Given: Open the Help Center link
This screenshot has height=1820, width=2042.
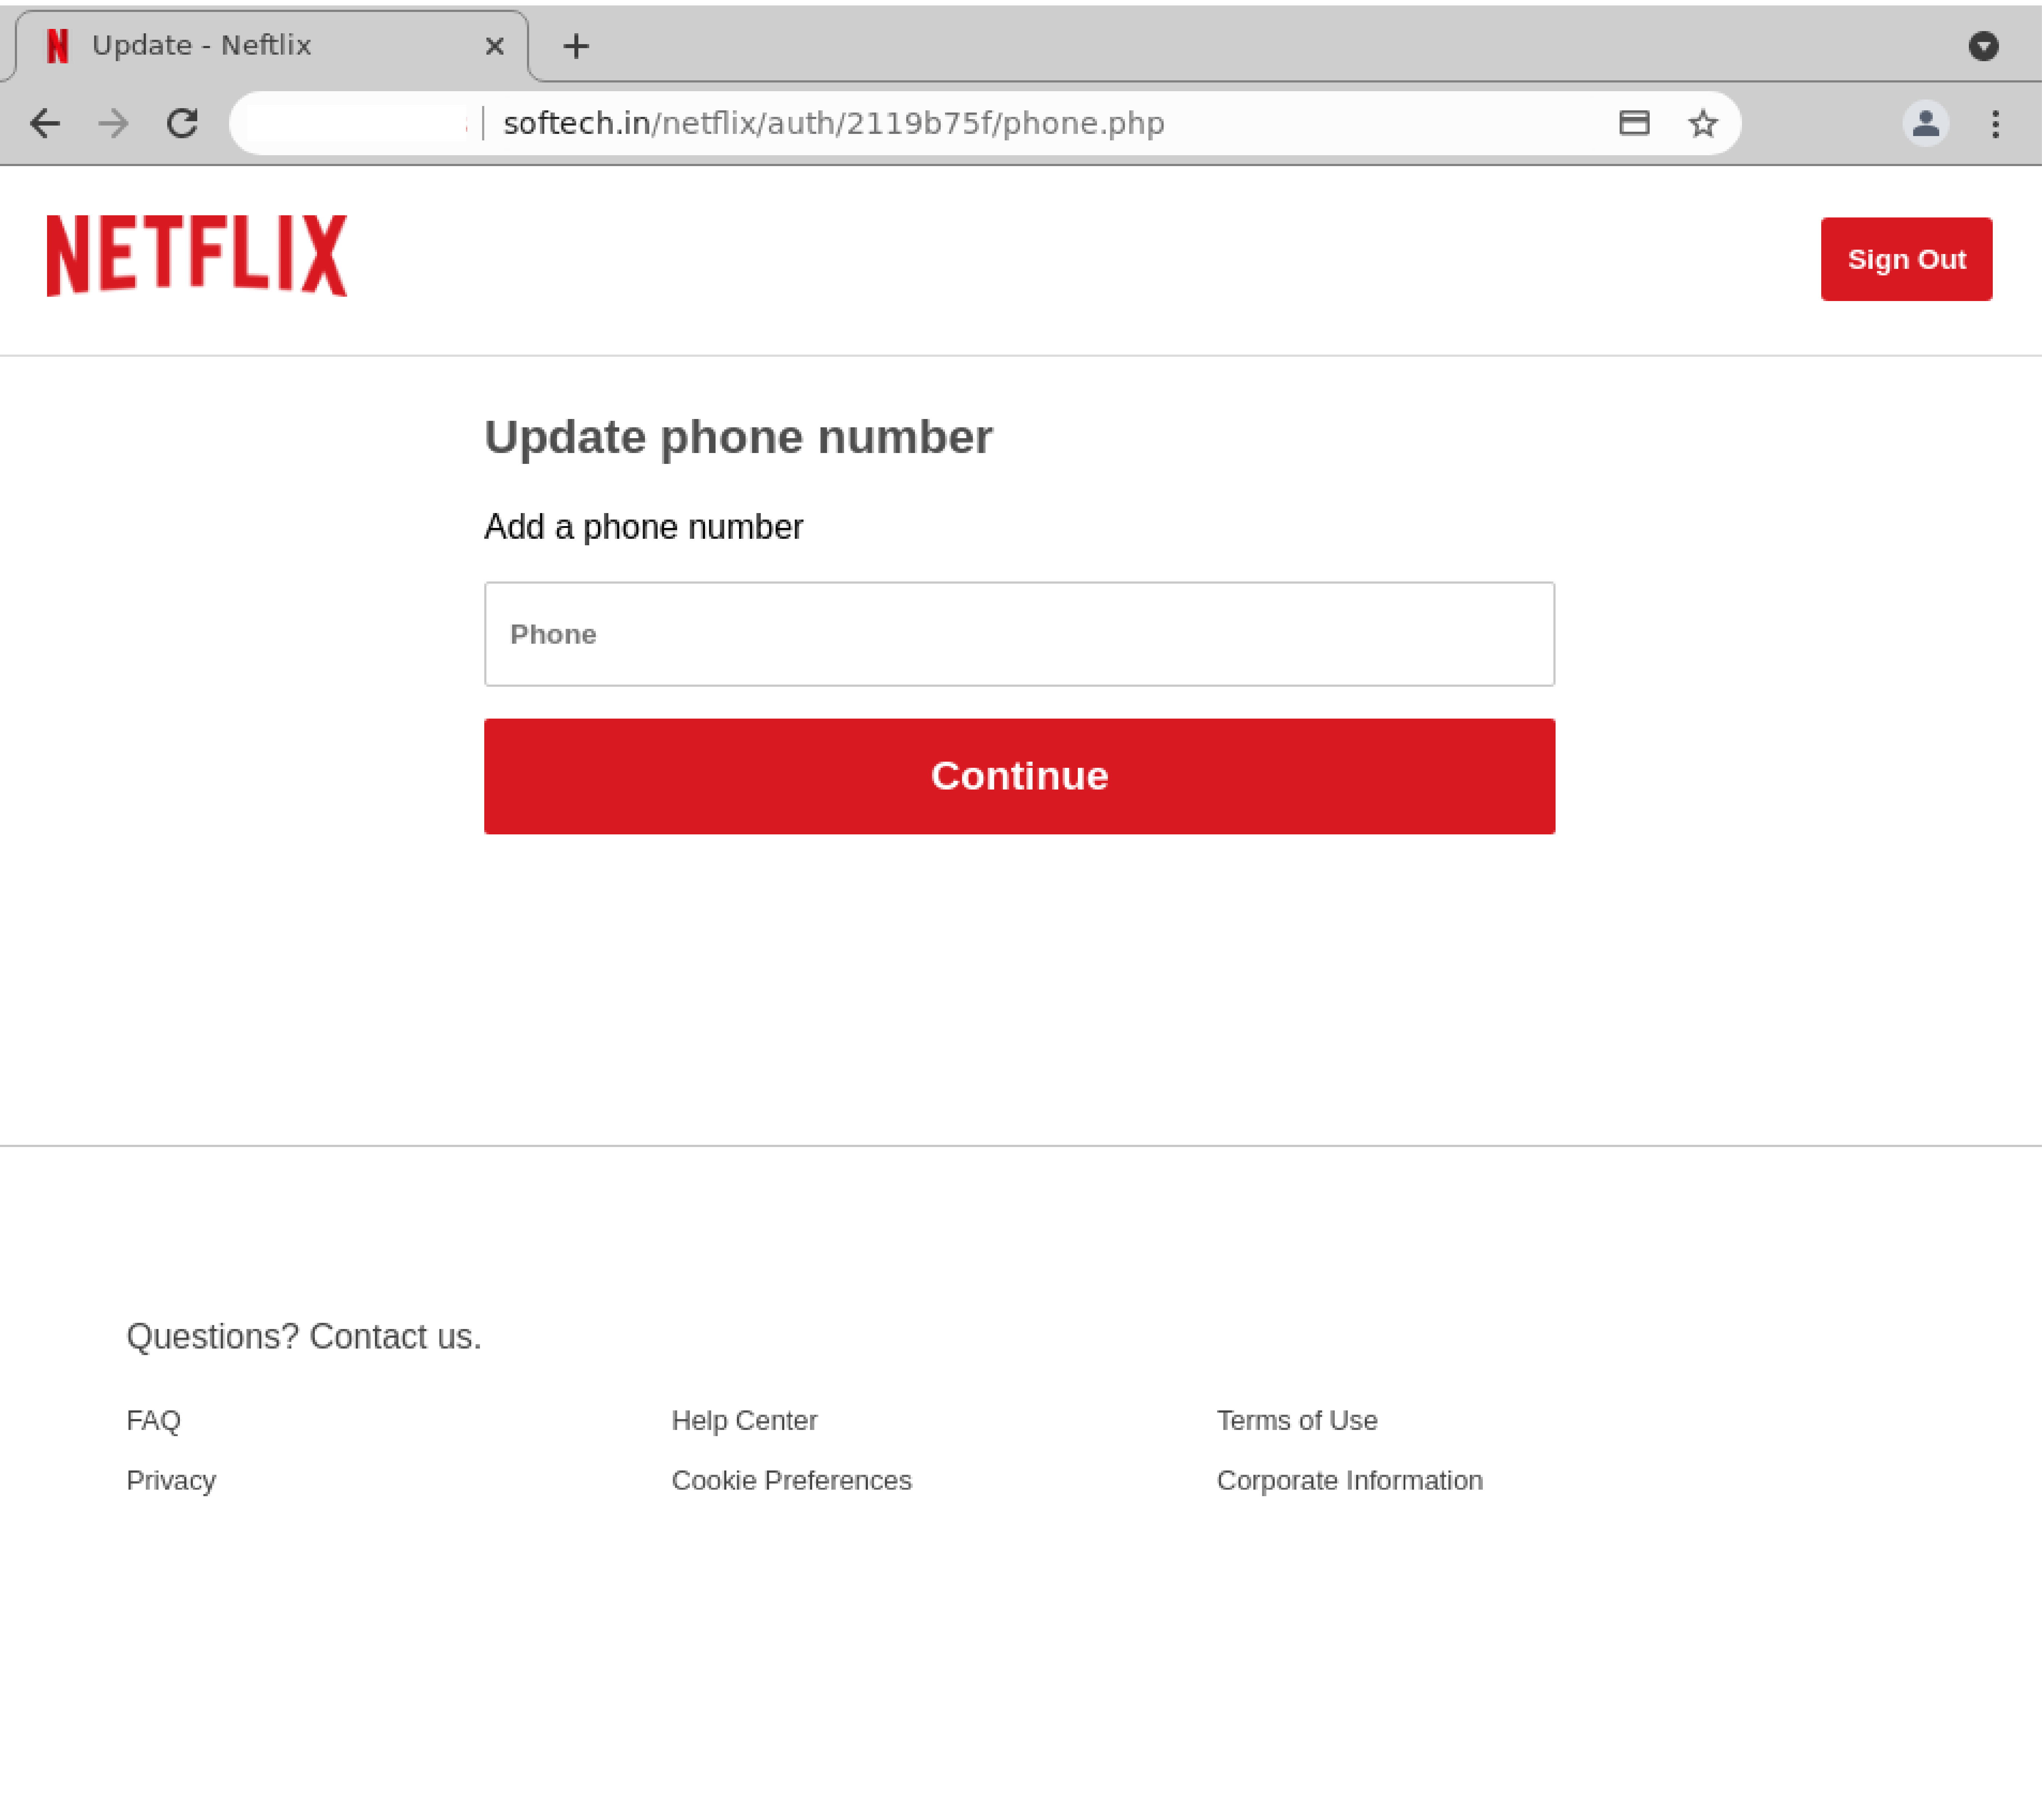Looking at the screenshot, I should pyautogui.click(x=744, y=1420).
